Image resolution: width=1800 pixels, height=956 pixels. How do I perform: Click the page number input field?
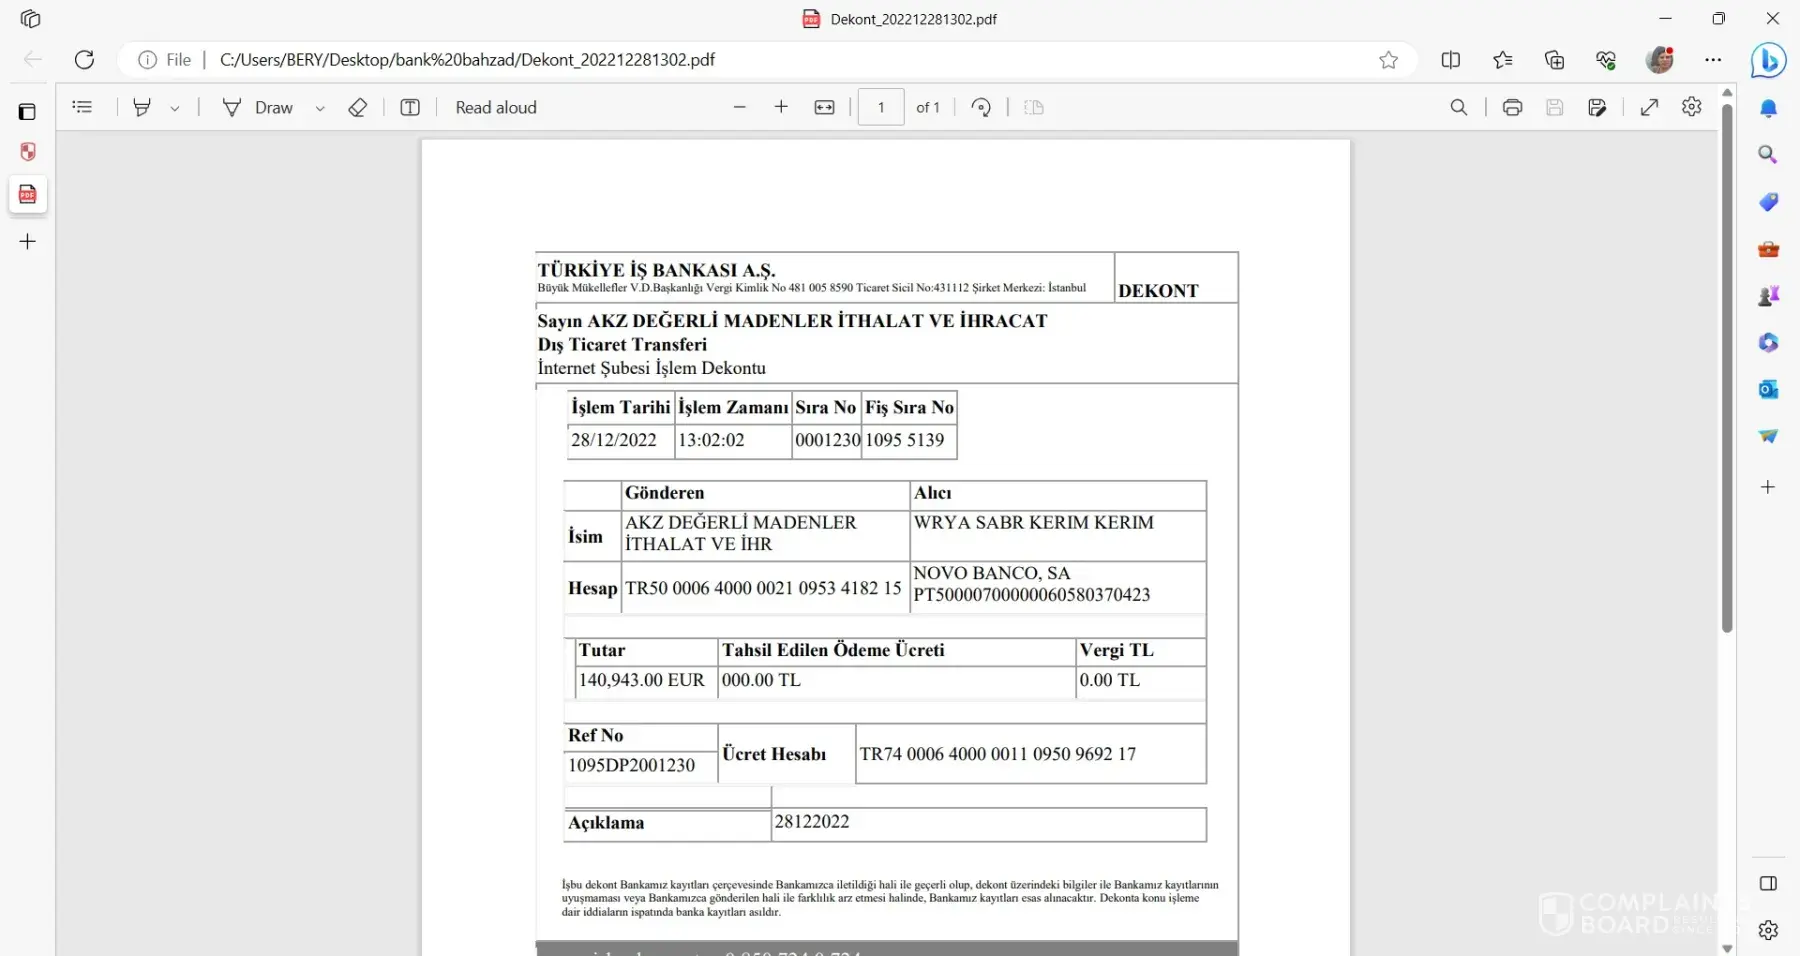[x=880, y=107]
